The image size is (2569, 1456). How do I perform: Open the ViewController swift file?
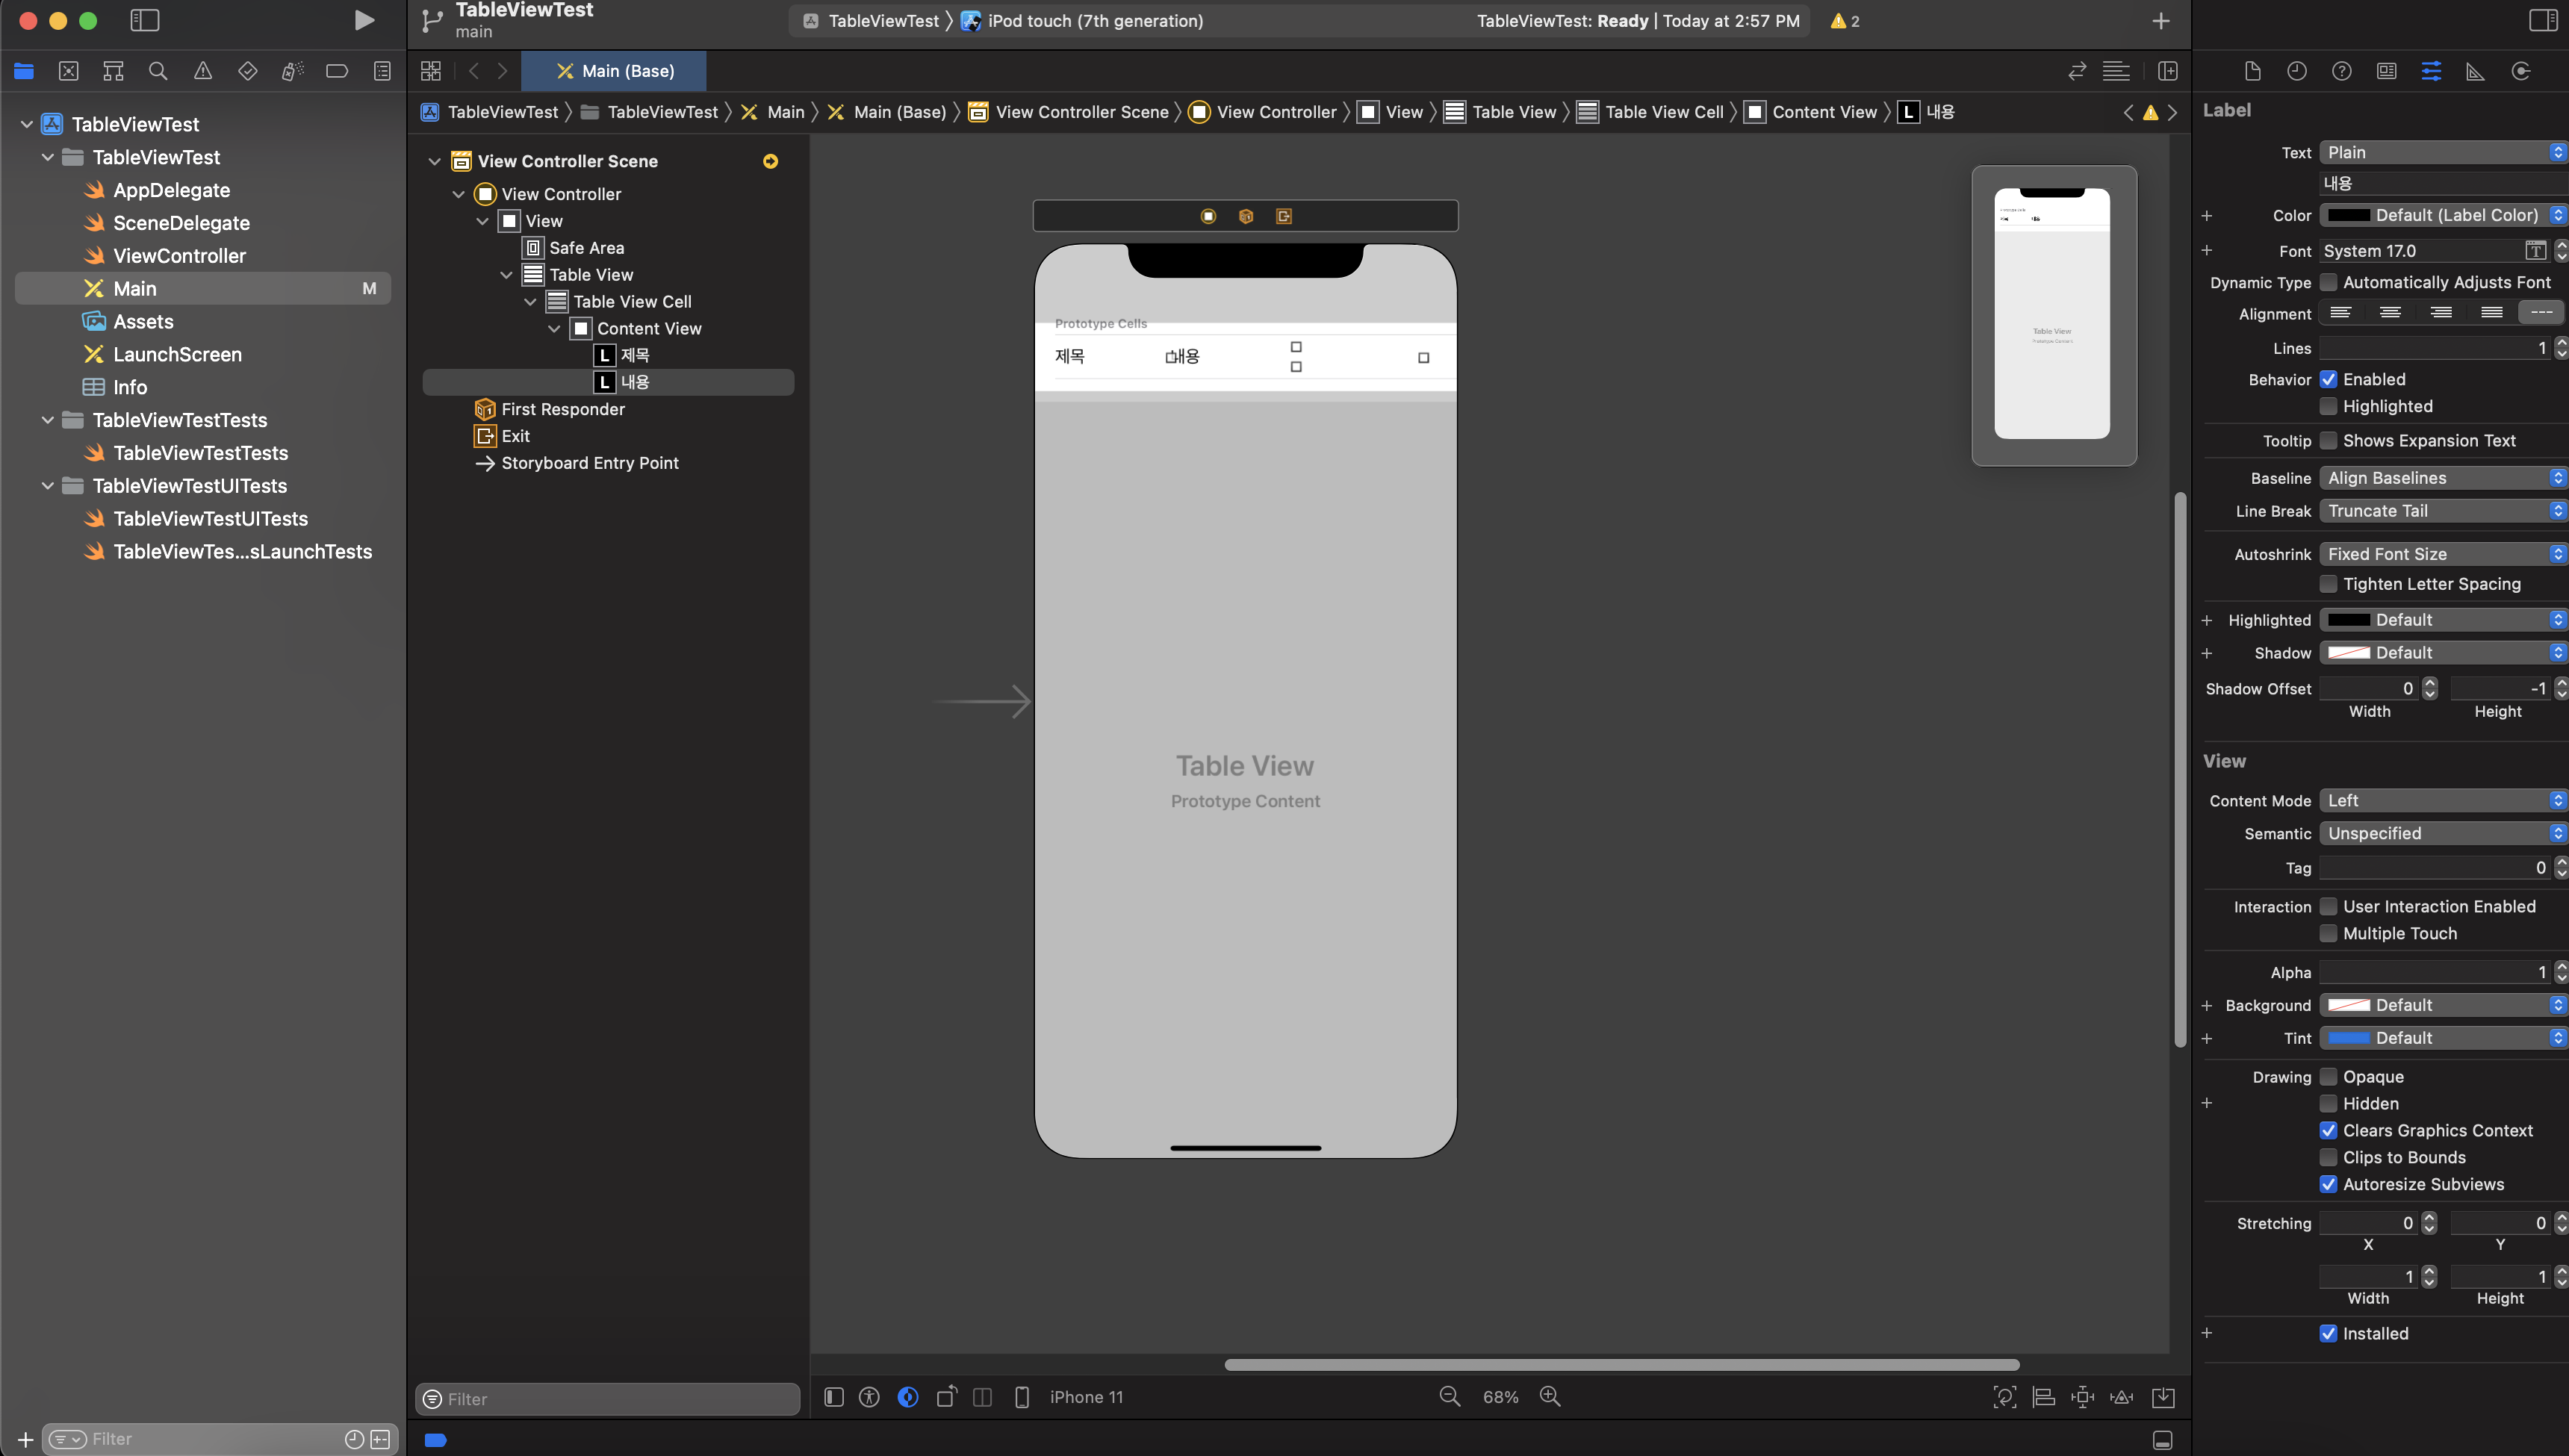(x=179, y=255)
